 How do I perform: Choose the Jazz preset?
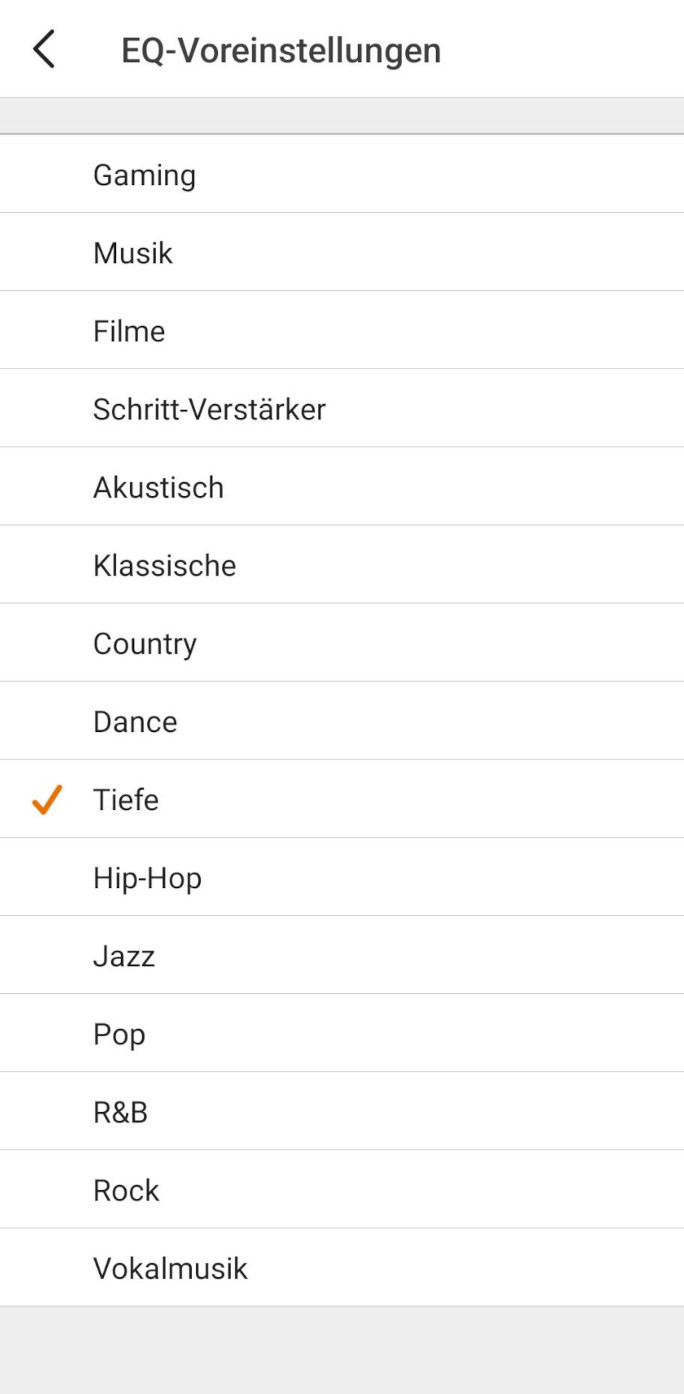340,956
